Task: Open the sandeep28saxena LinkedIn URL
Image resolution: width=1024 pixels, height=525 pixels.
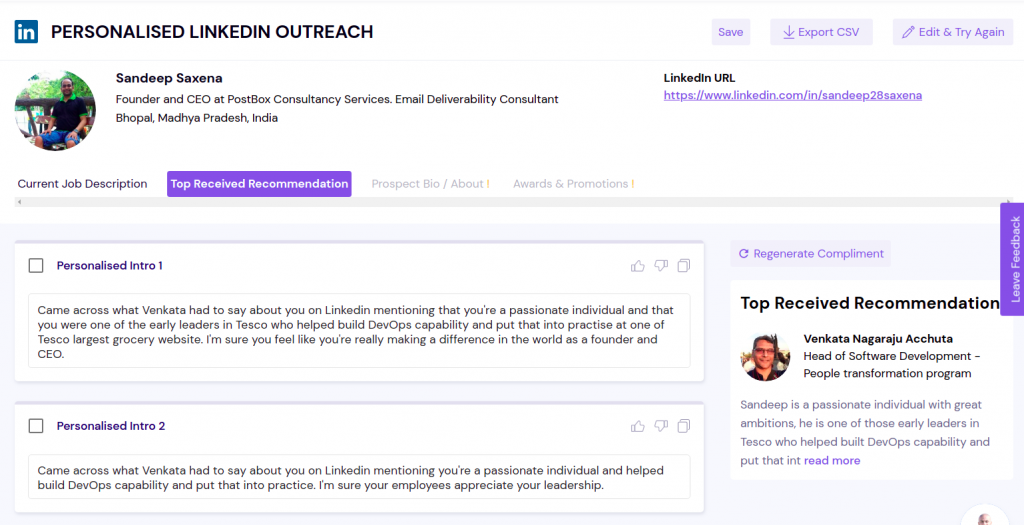Action: coord(793,95)
